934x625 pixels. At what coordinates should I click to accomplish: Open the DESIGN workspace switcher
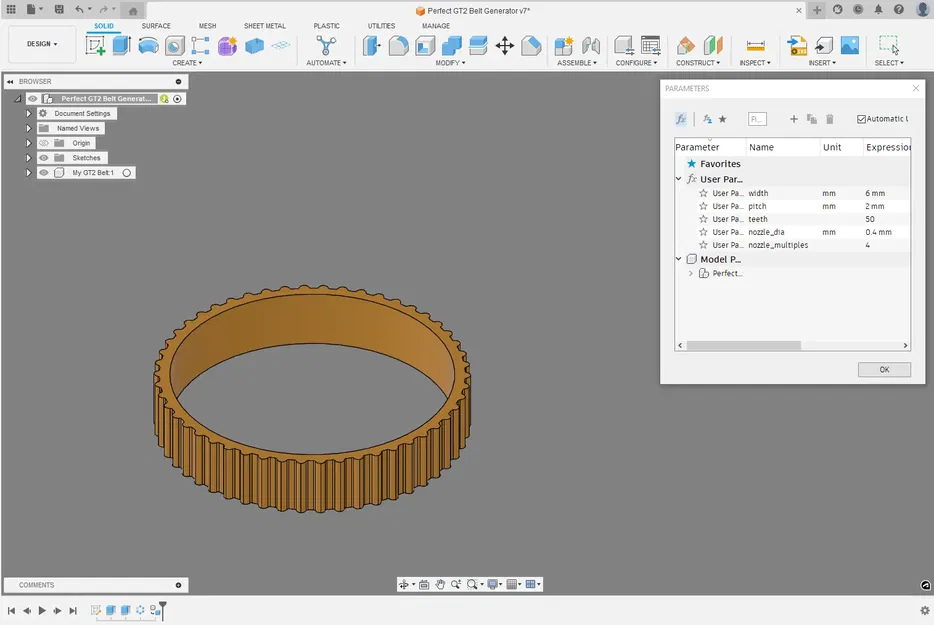pos(41,43)
